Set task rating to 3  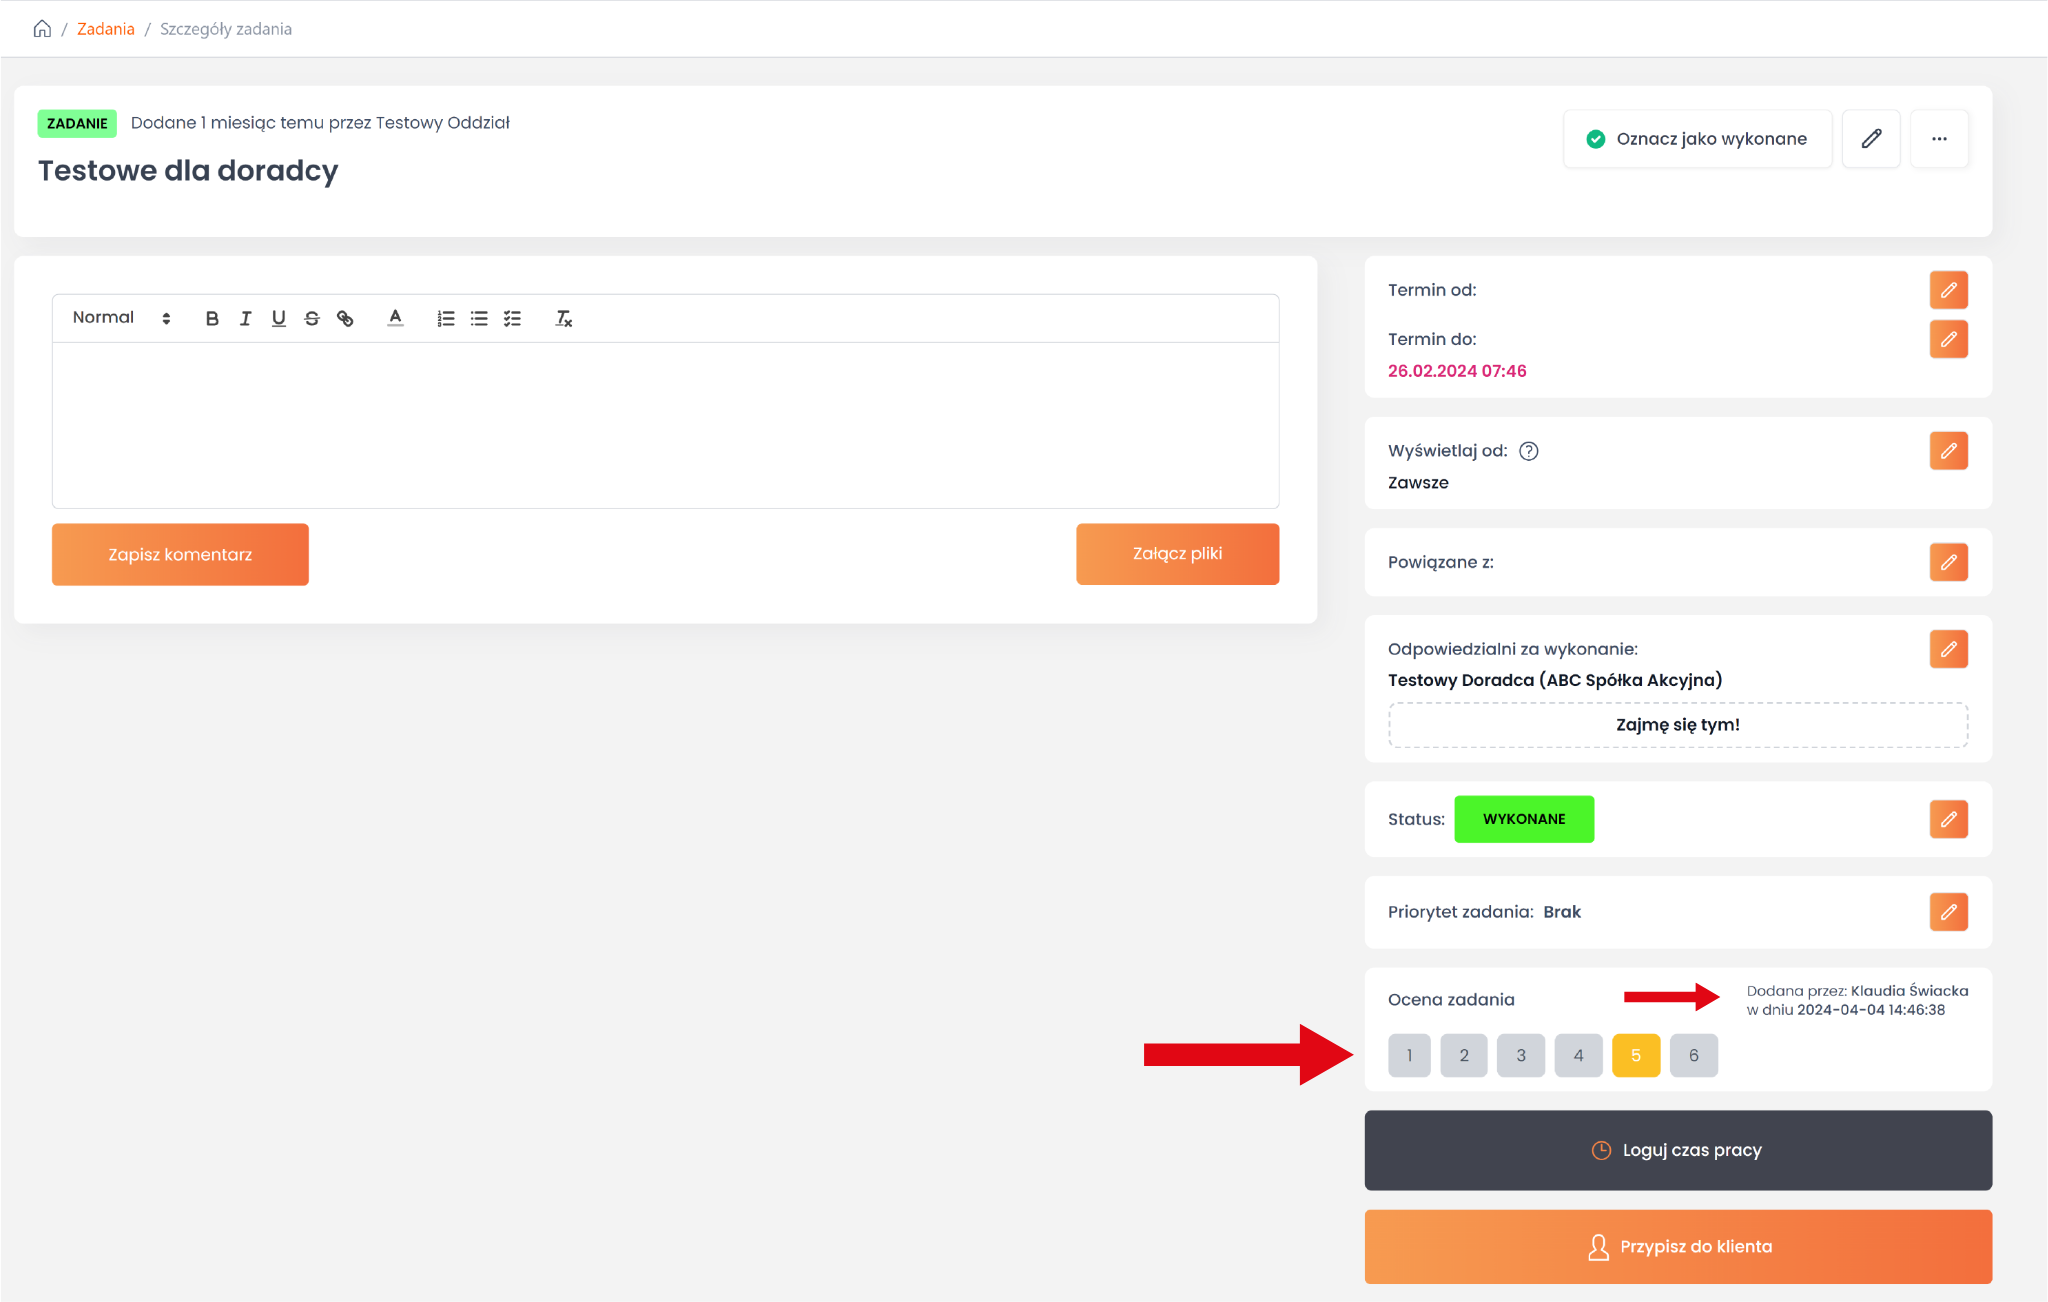[x=1520, y=1055]
